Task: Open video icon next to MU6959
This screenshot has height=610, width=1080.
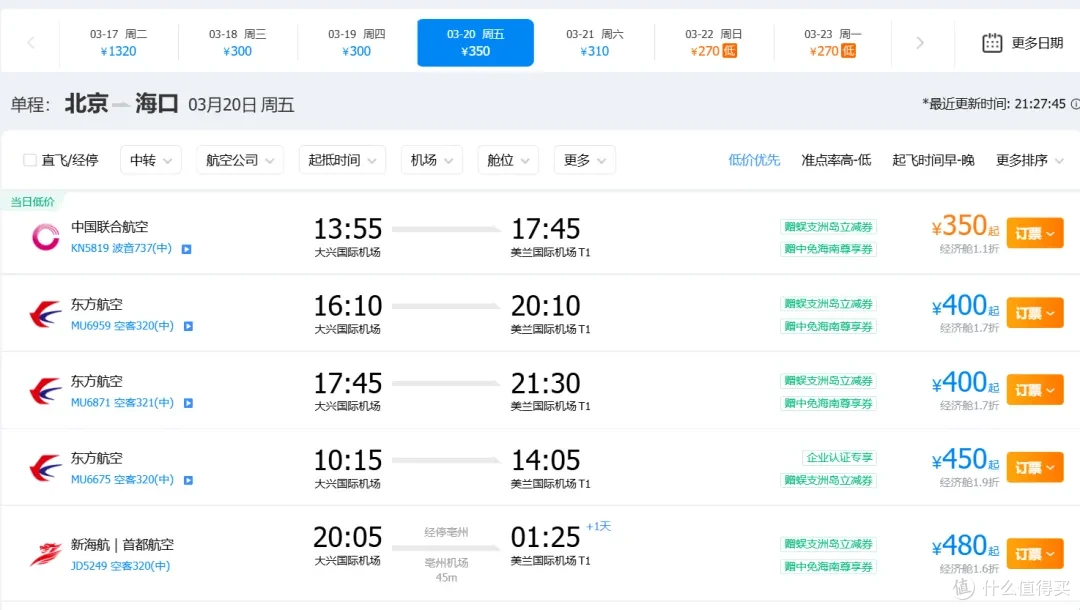Action: pyautogui.click(x=188, y=326)
